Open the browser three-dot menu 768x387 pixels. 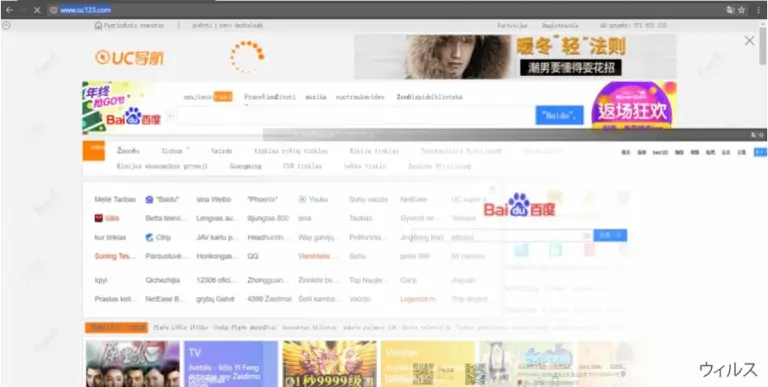tap(758, 10)
